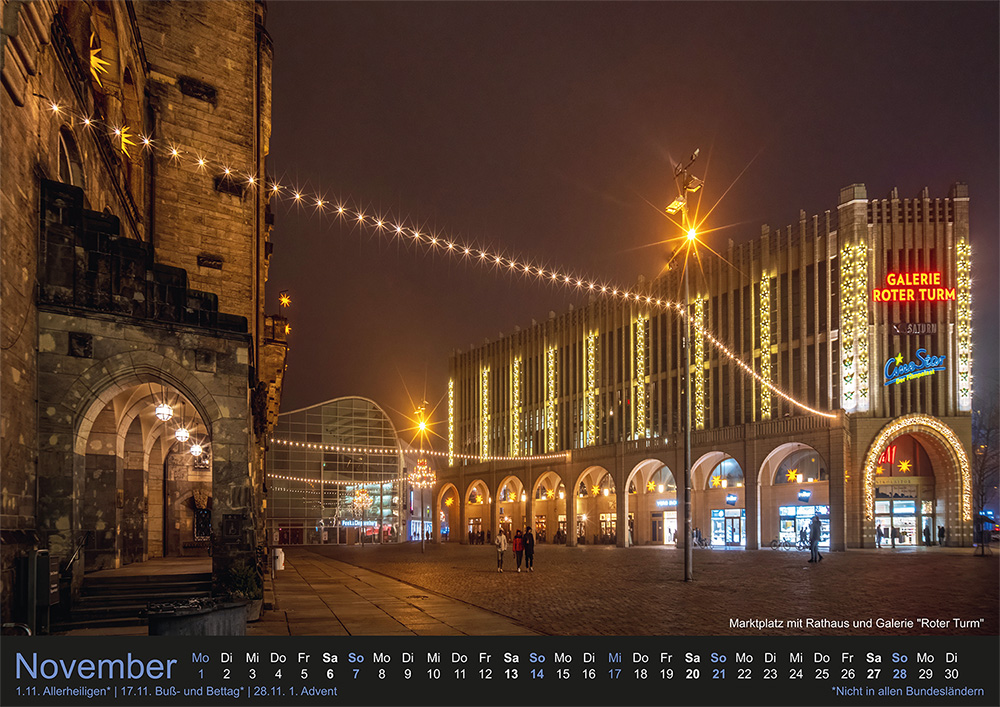The image size is (1000, 707).
Task: Pick date number 16
Action: [589, 674]
